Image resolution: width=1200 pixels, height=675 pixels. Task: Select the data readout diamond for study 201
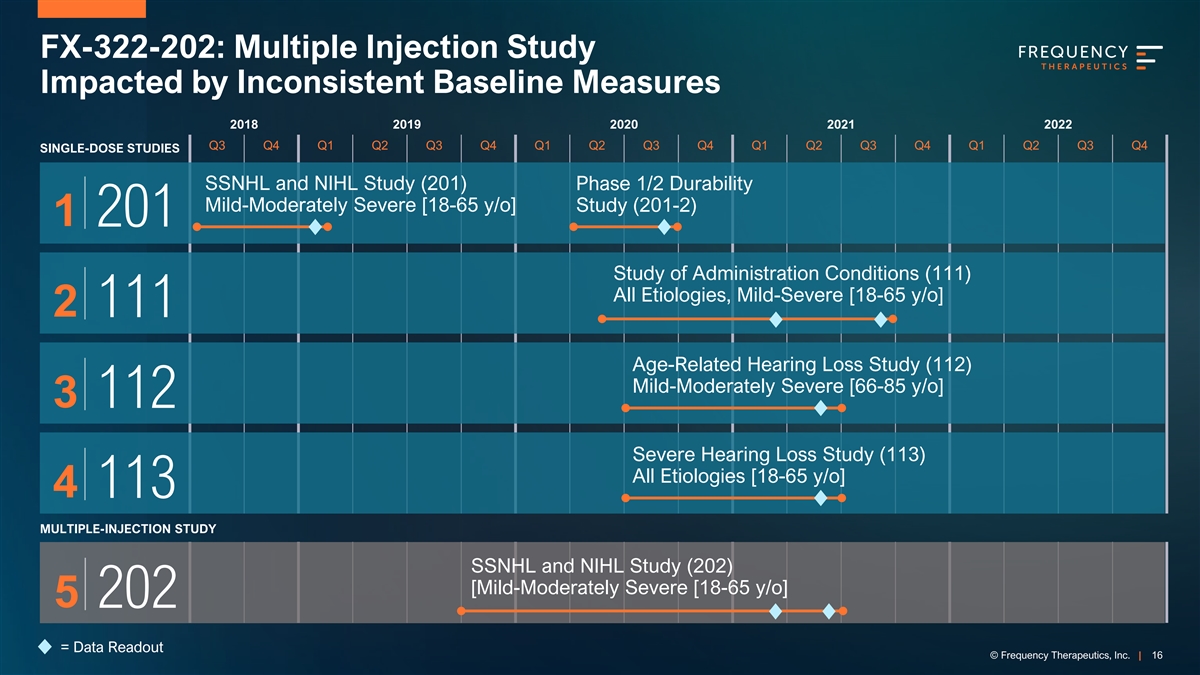click(315, 227)
